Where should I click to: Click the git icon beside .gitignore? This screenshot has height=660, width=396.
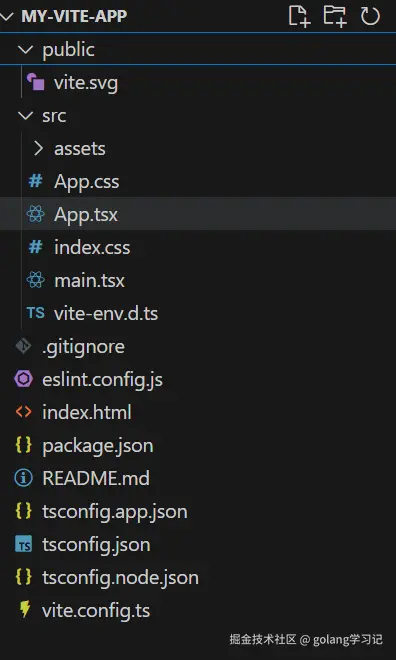click(x=23, y=346)
